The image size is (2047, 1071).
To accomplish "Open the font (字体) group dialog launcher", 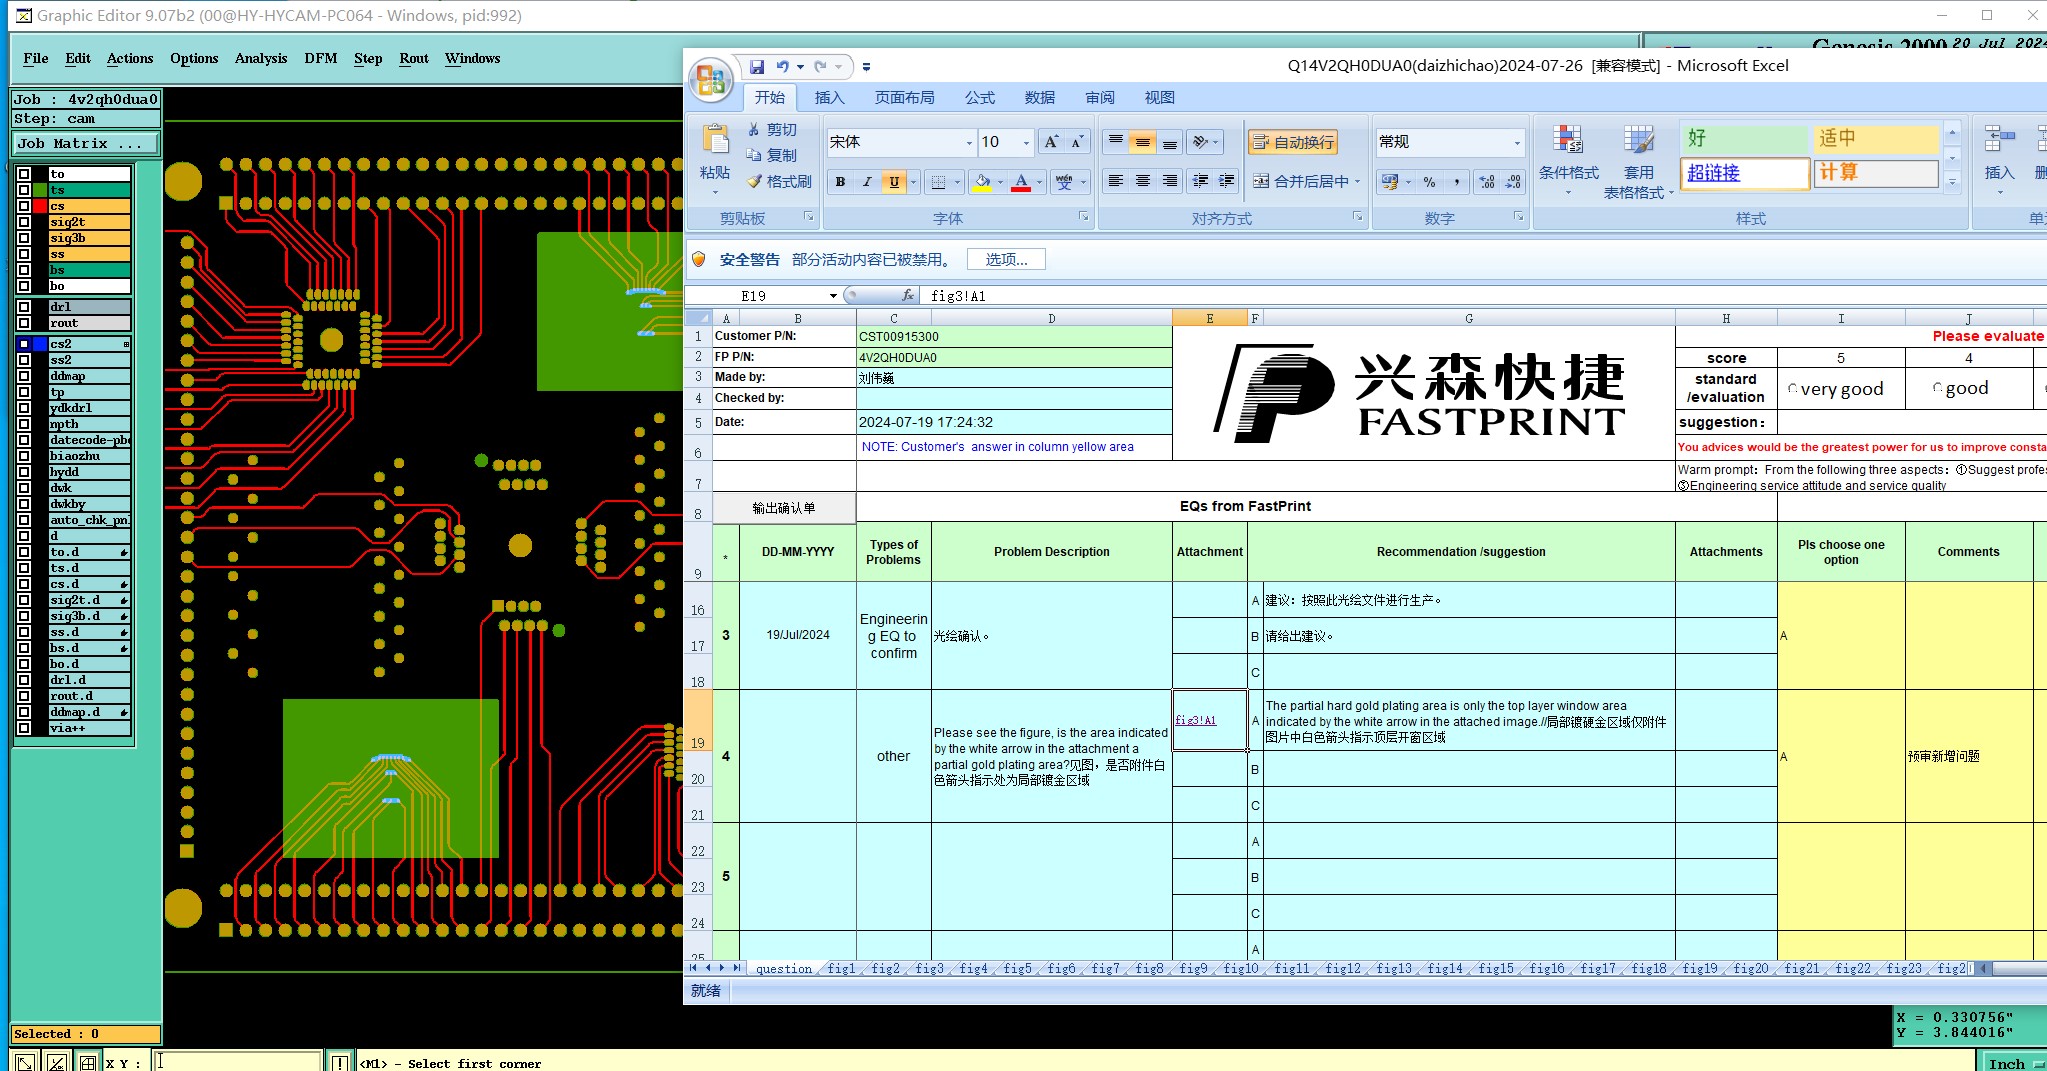I will [x=1083, y=217].
